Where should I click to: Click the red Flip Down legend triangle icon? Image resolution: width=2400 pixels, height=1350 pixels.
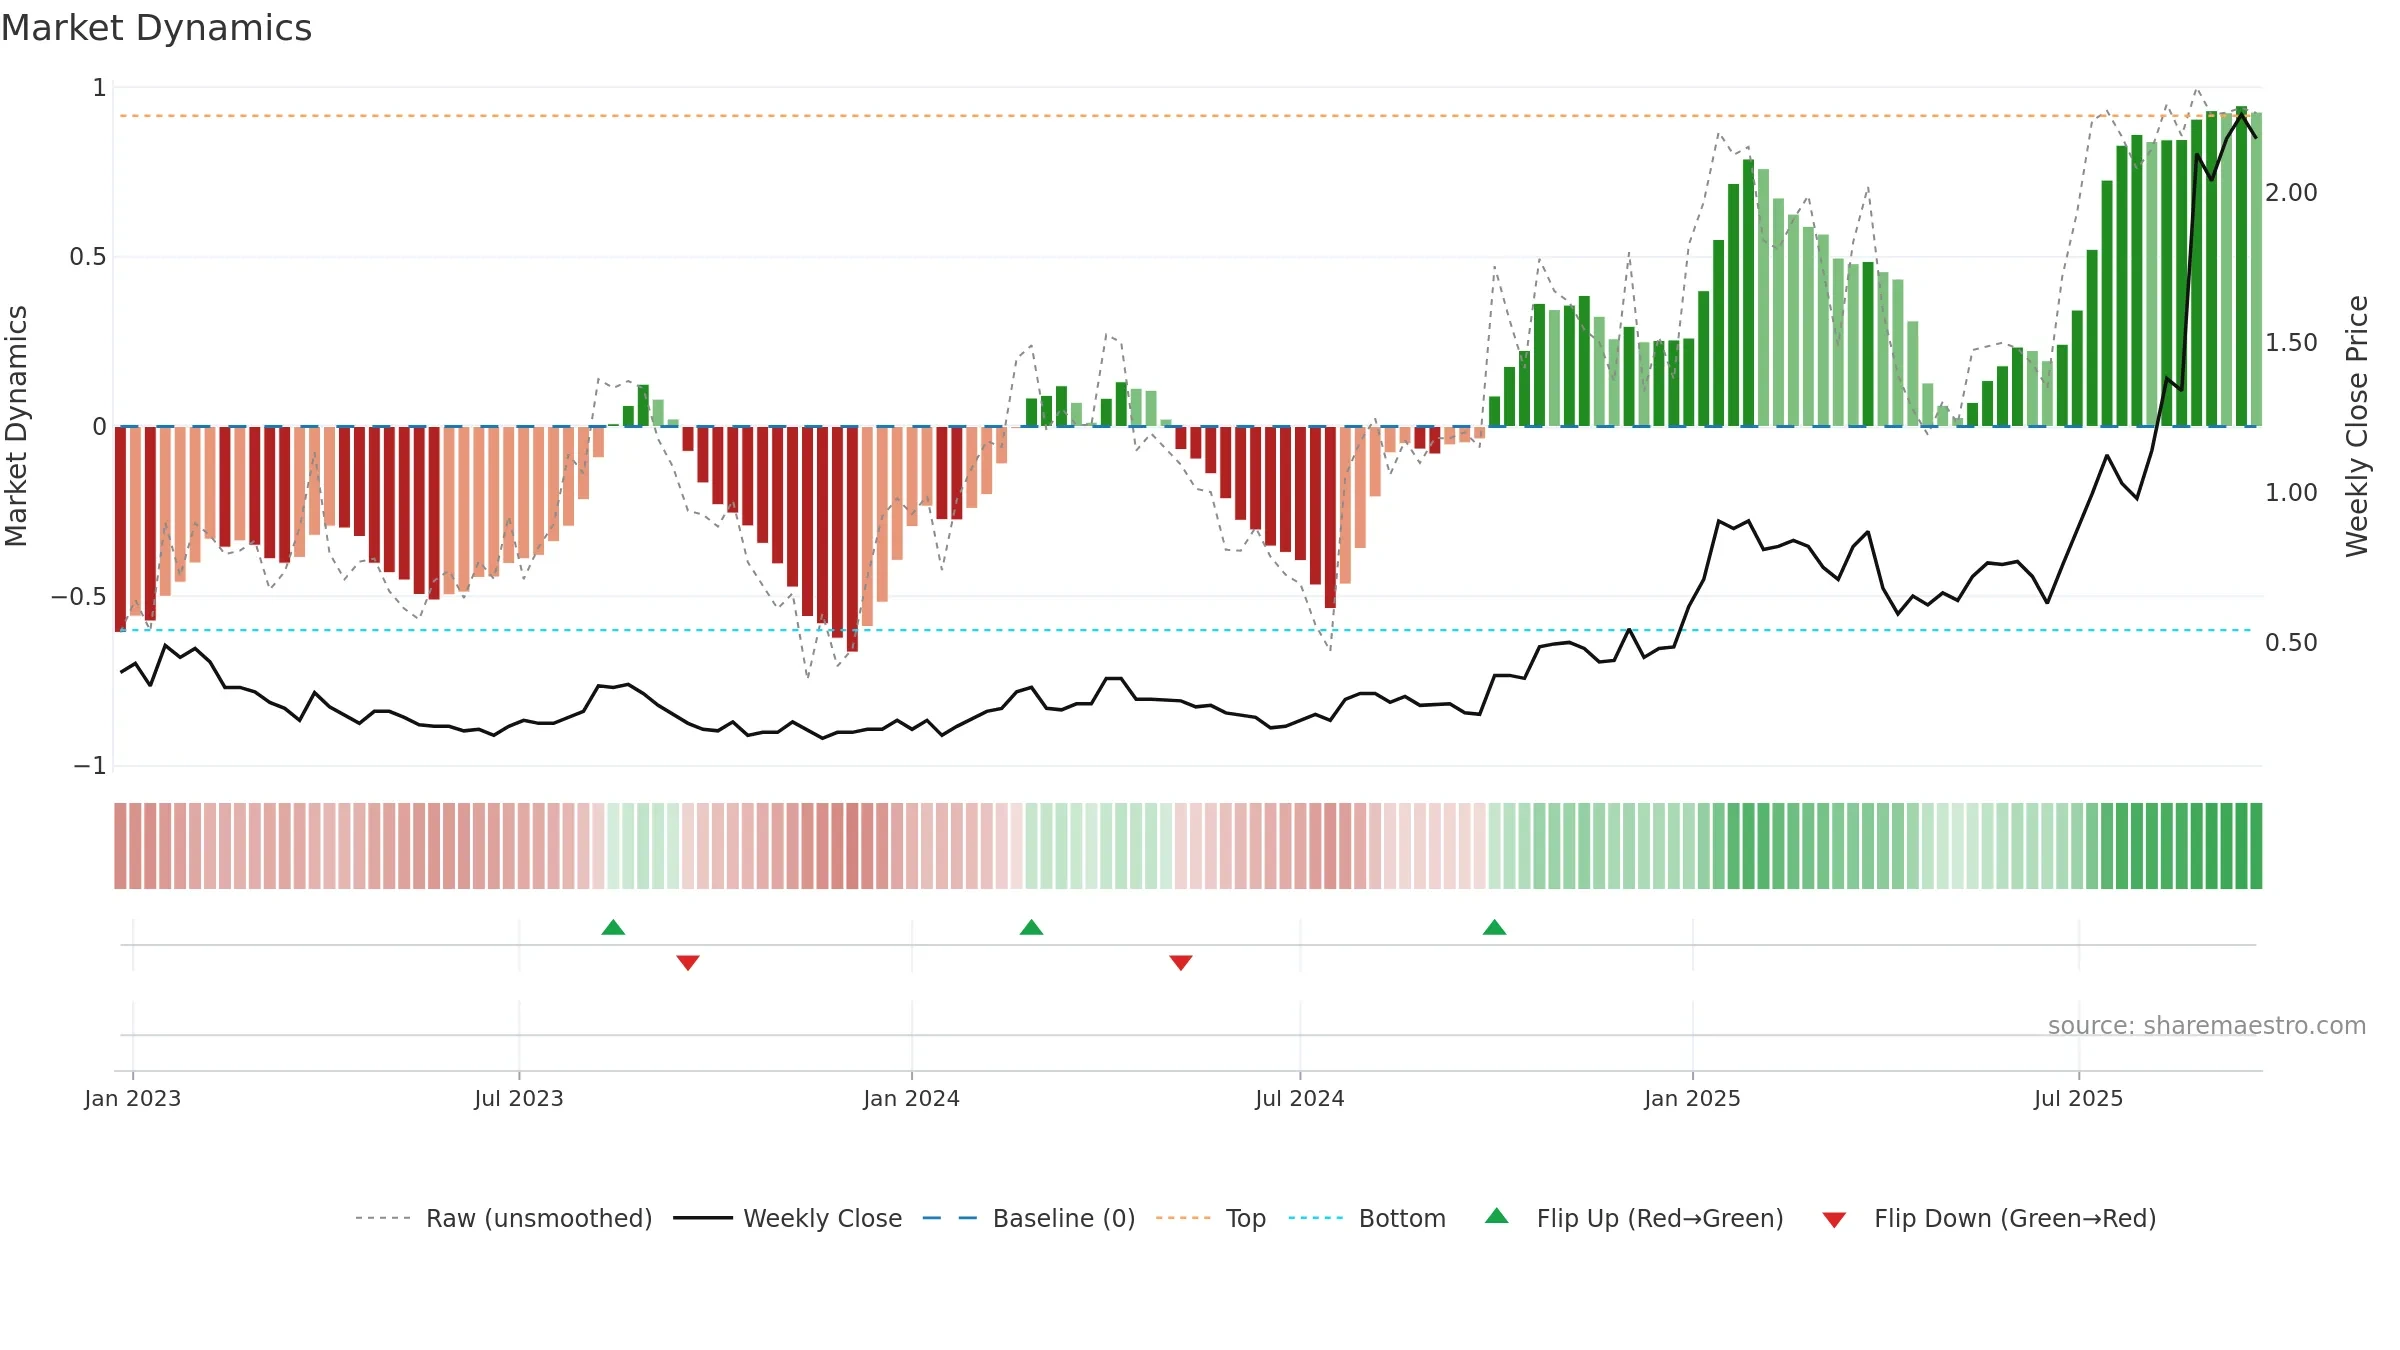1834,1220
